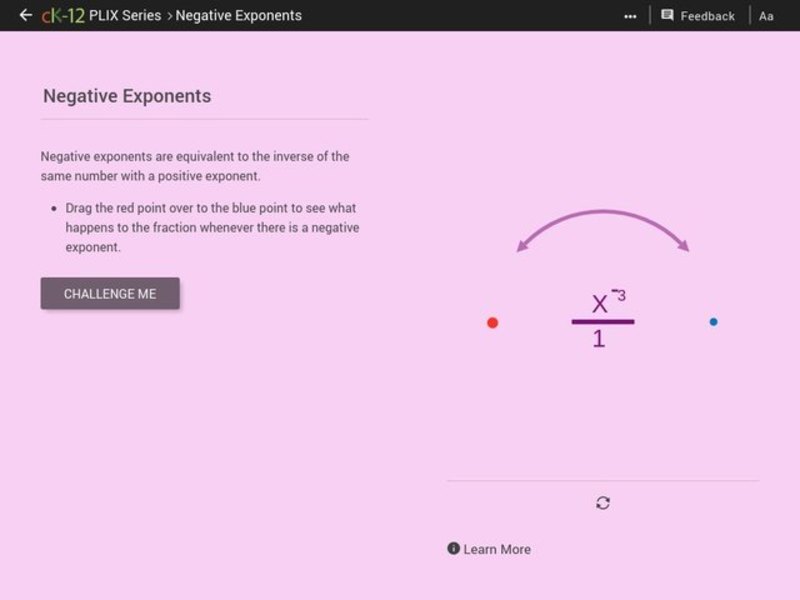Select the red draggable point
The height and width of the screenshot is (600, 800).
pos(491,322)
